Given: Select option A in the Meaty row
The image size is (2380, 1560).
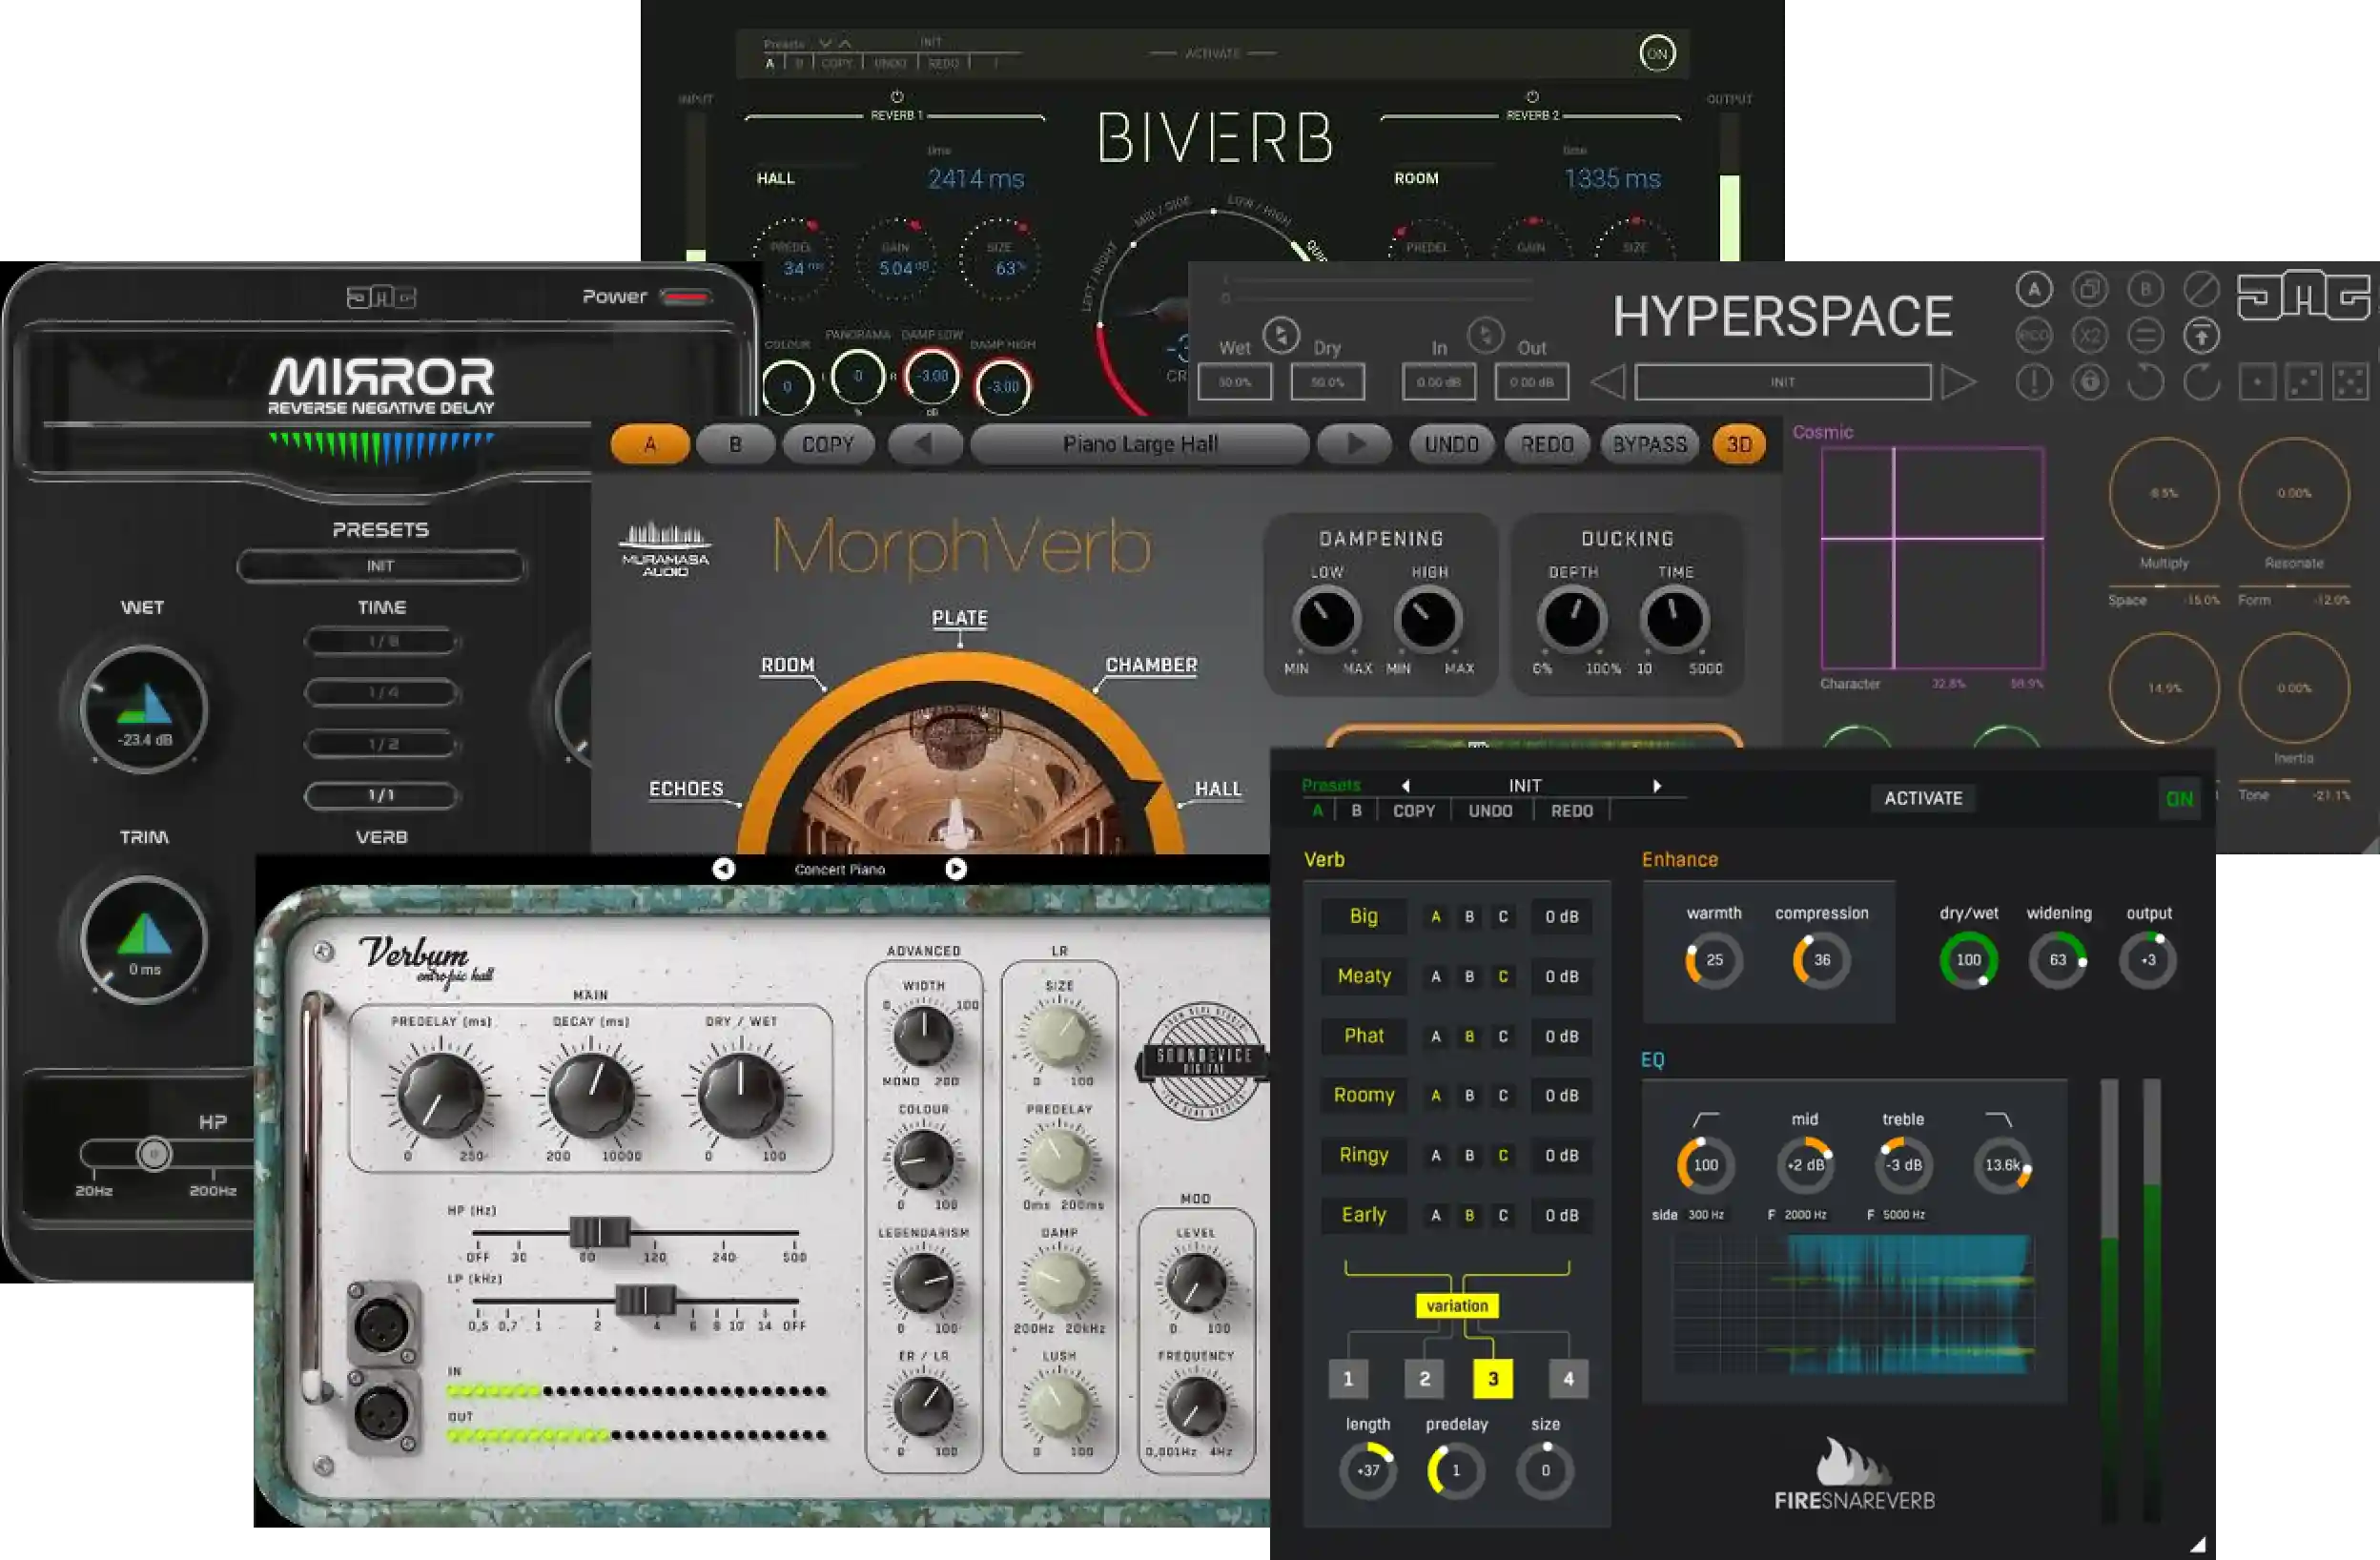Looking at the screenshot, I should pos(1436,977).
